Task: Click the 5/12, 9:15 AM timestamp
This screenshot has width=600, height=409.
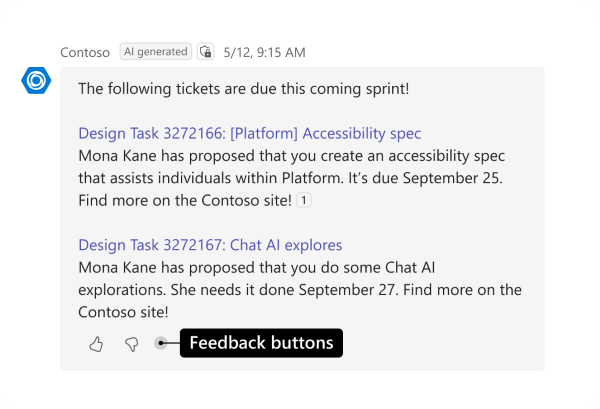Action: [x=265, y=52]
